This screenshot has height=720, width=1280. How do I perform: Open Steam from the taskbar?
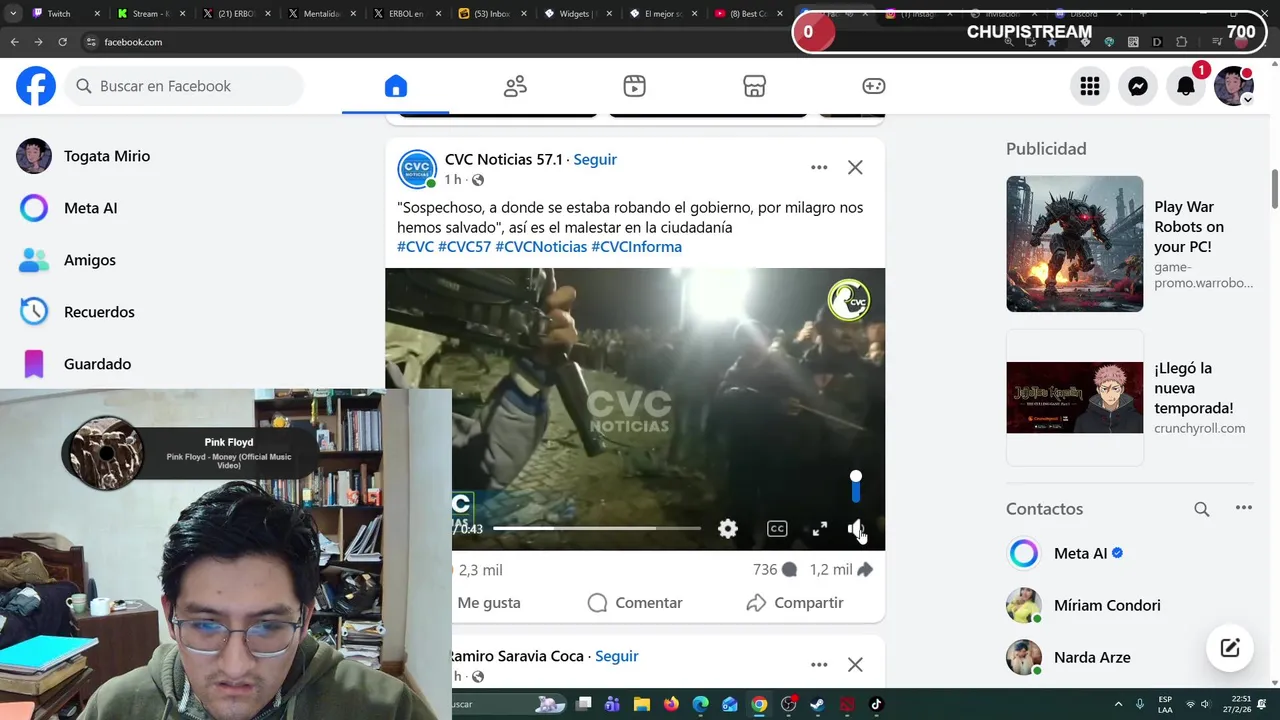[x=817, y=704]
